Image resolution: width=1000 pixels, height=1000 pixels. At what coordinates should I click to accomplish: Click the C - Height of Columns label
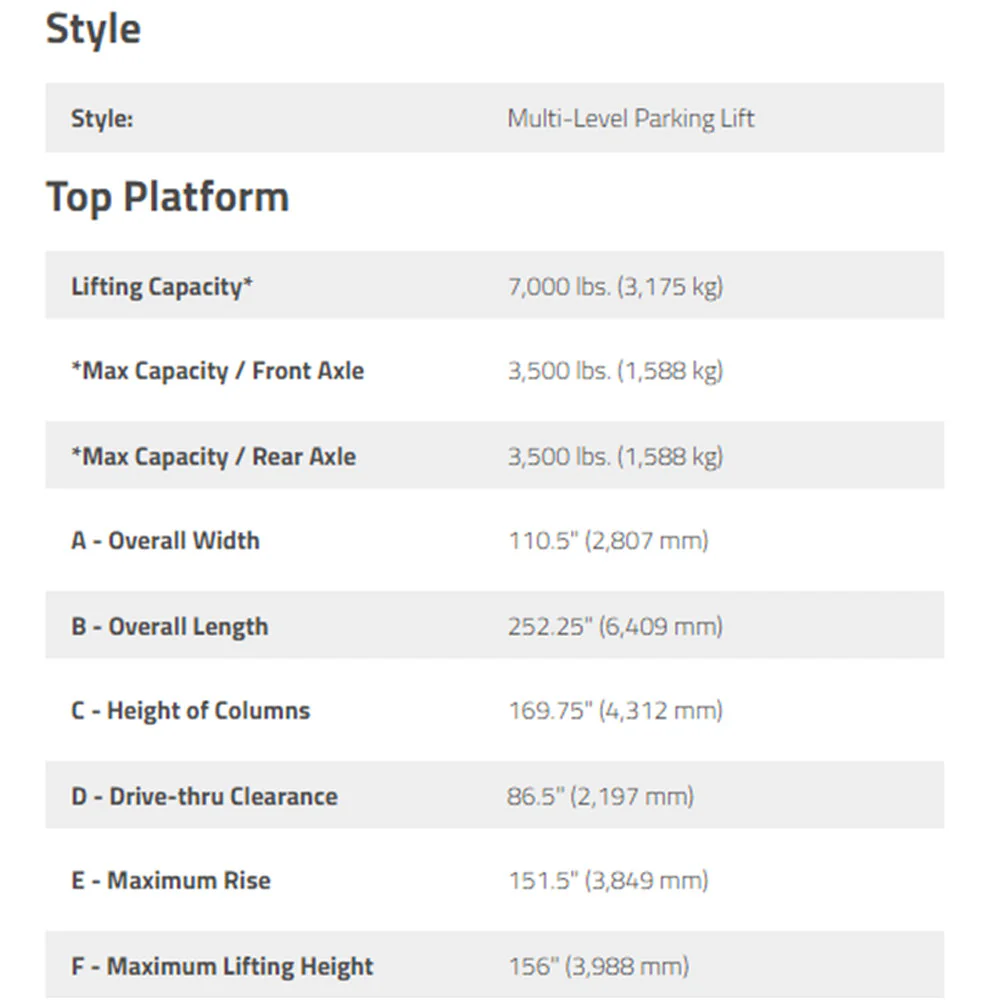coord(191,710)
